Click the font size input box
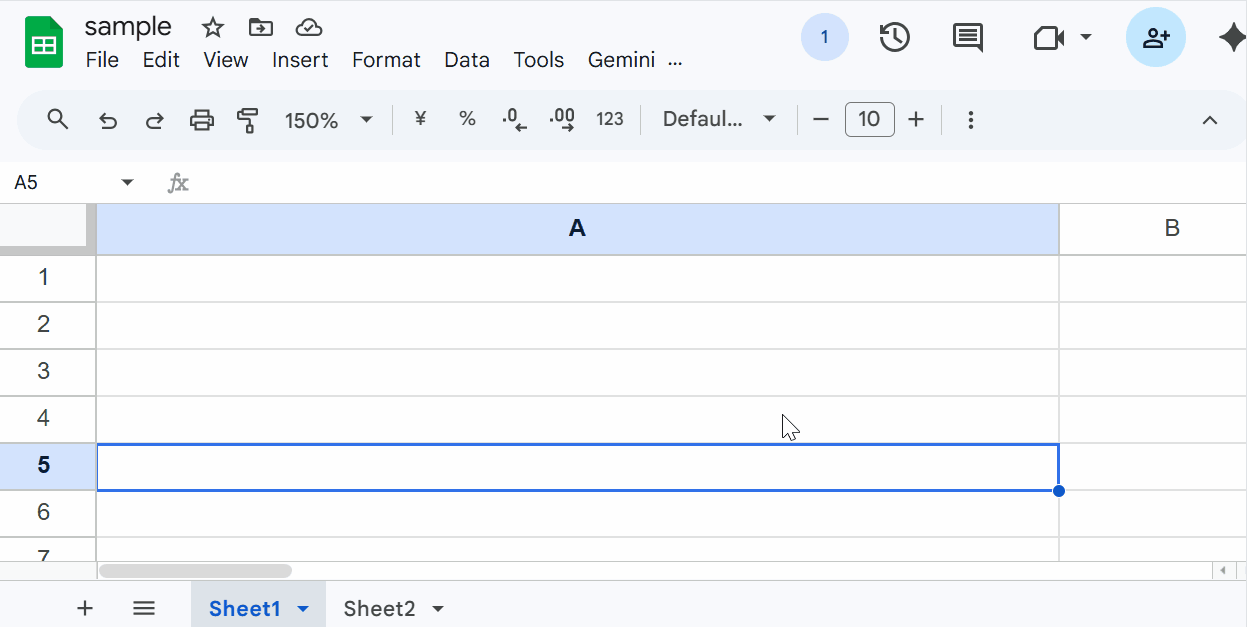 [x=869, y=120]
